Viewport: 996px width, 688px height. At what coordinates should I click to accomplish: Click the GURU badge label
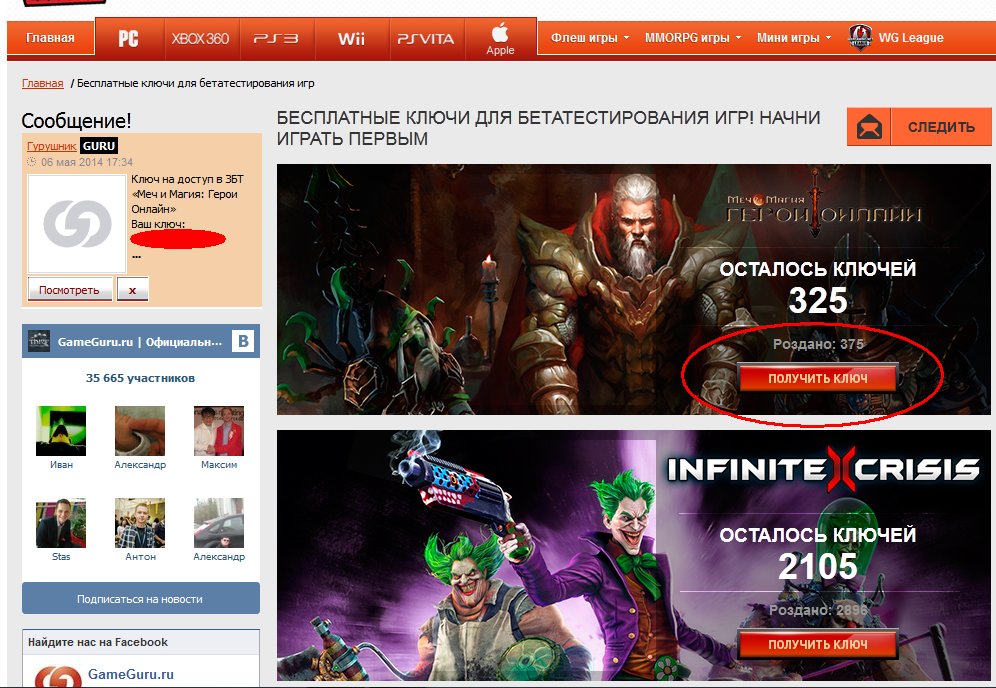(x=98, y=145)
